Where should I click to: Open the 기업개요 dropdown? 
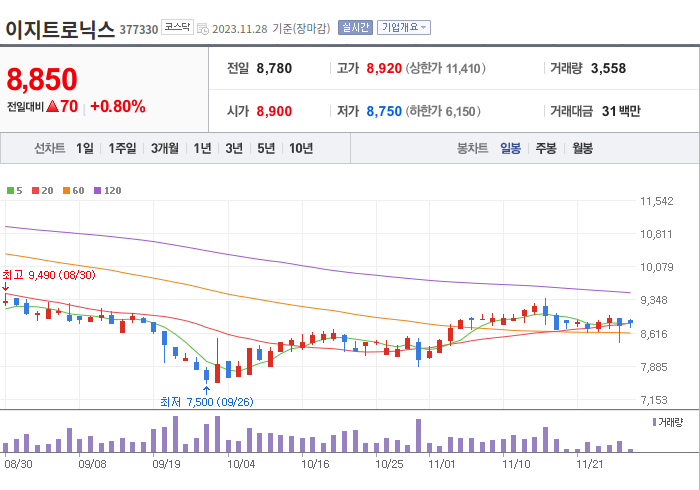(404, 28)
